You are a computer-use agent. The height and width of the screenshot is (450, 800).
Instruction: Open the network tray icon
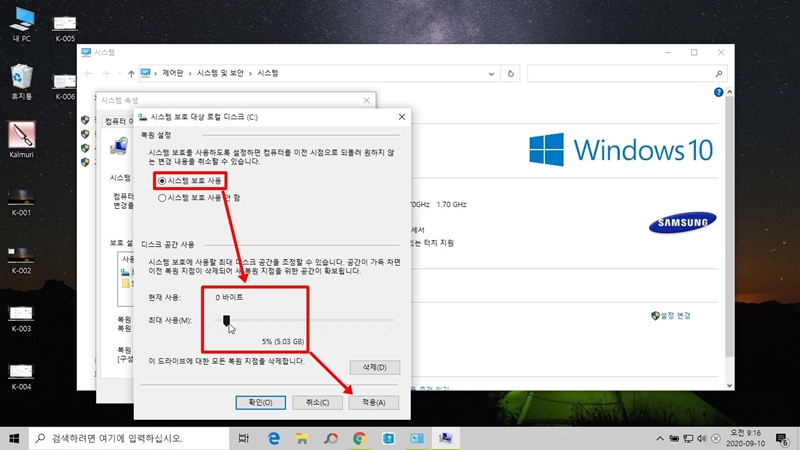pyautogui.click(x=688, y=438)
